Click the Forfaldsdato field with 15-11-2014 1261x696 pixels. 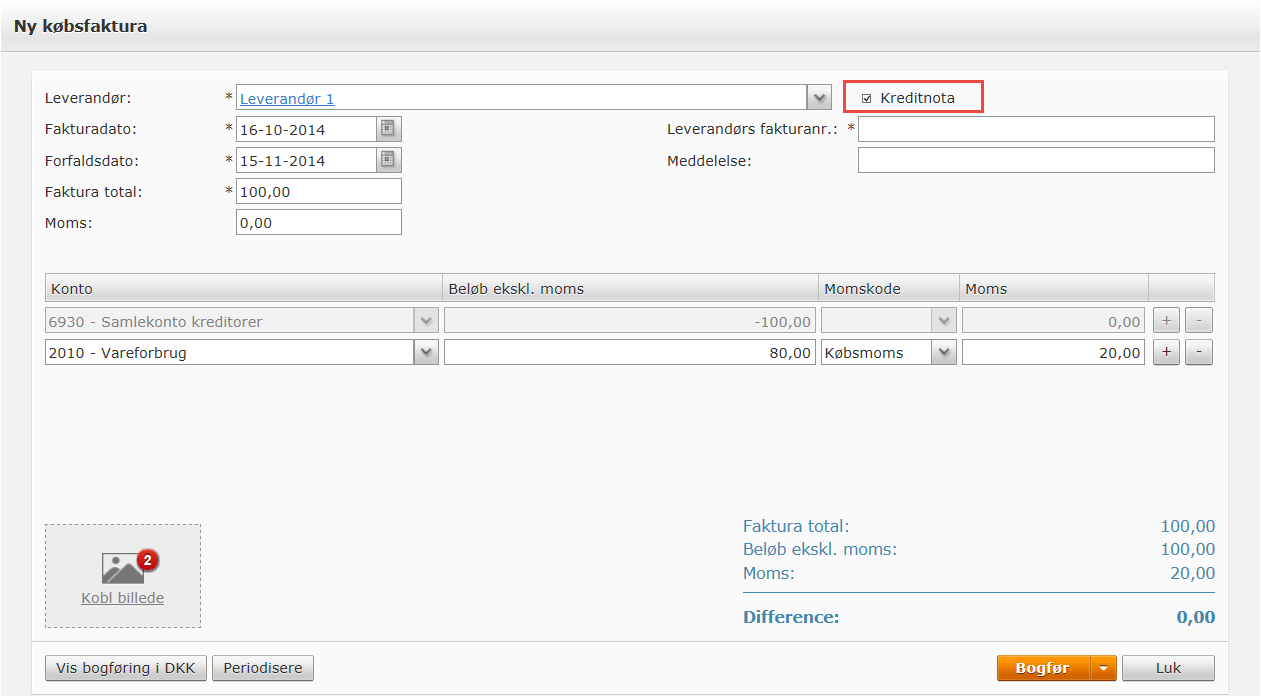coord(306,160)
